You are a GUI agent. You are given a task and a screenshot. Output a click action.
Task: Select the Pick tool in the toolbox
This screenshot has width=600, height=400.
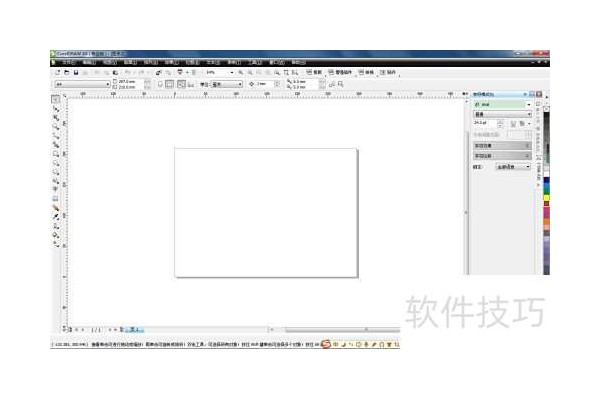pos(55,99)
